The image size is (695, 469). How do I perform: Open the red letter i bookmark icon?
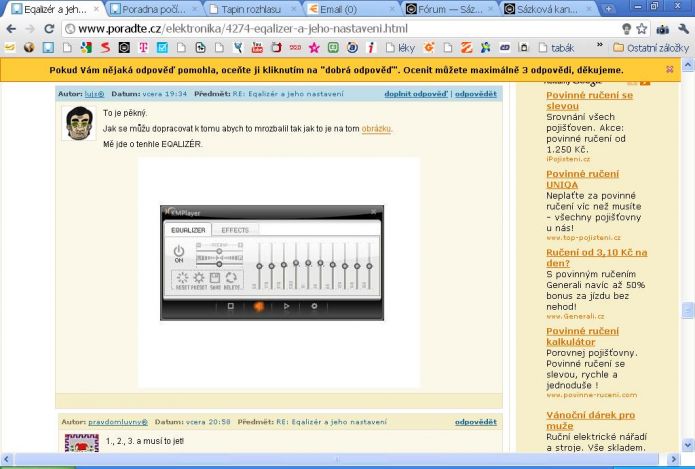coord(371,48)
